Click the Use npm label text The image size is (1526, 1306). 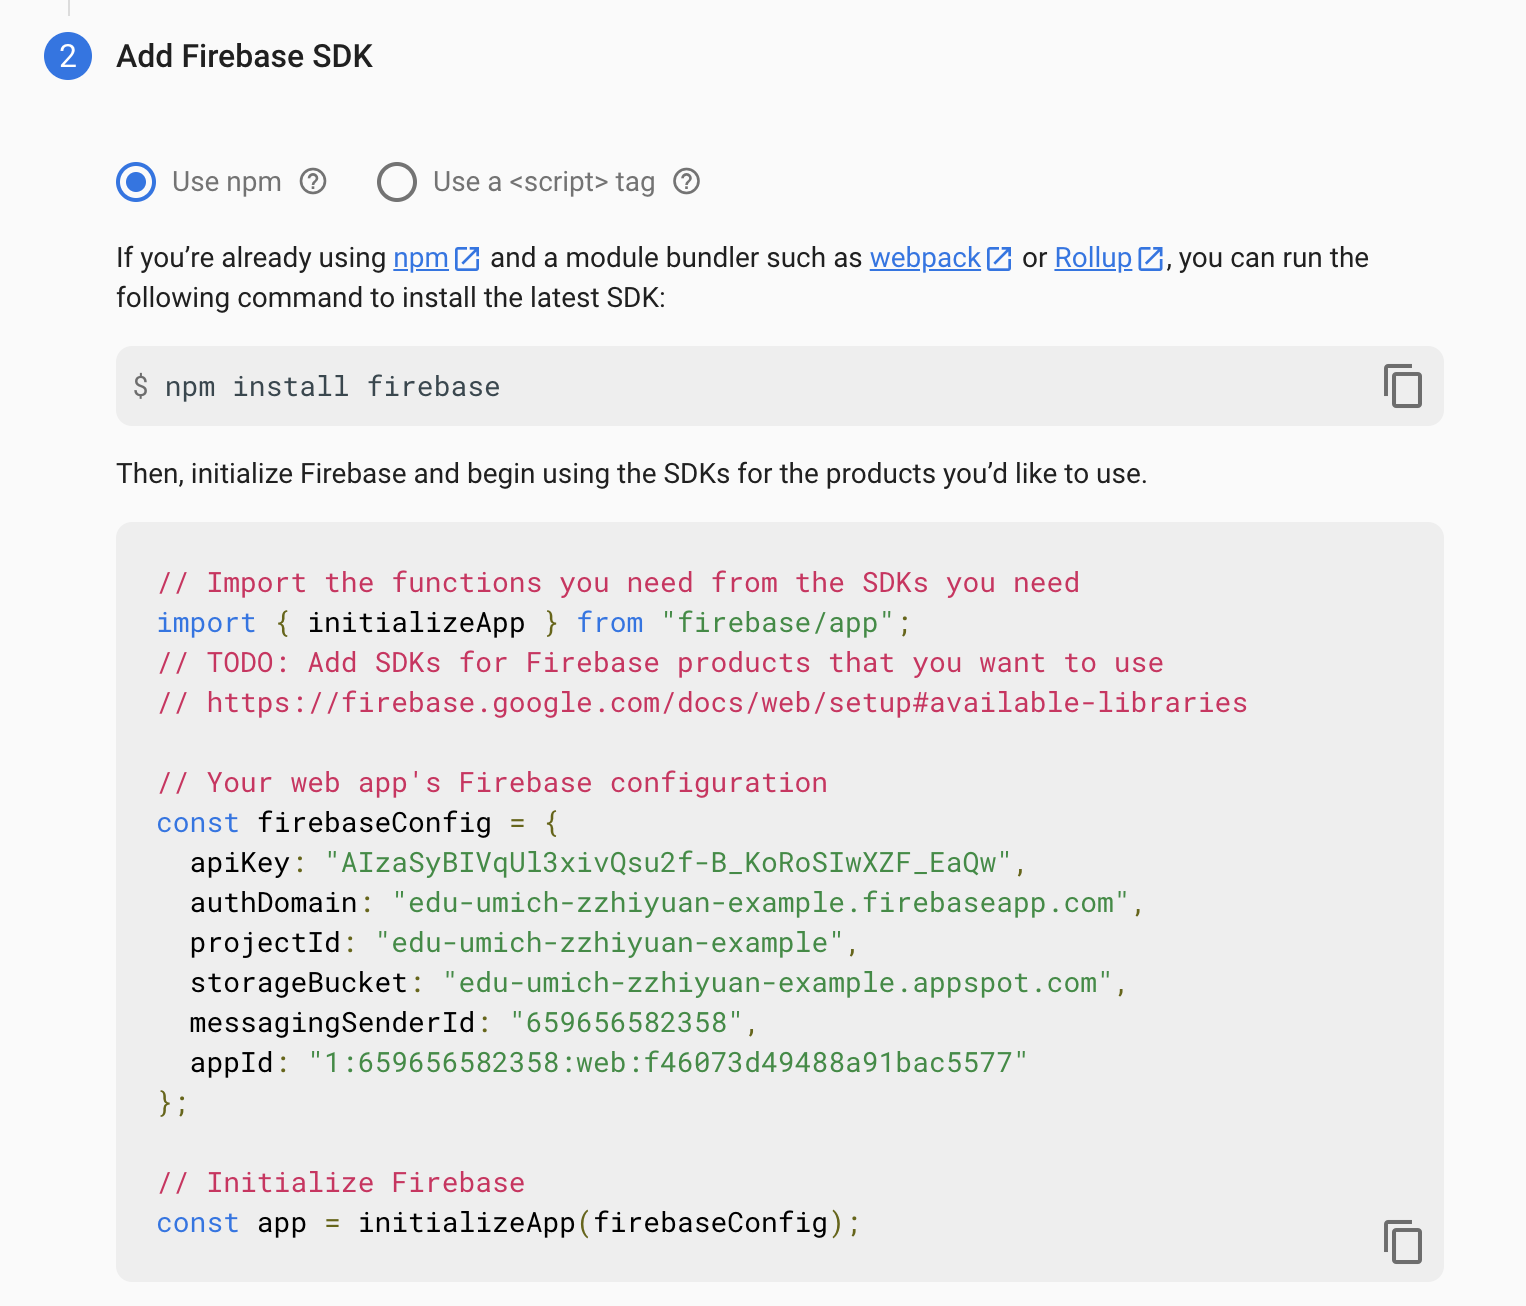(x=227, y=182)
